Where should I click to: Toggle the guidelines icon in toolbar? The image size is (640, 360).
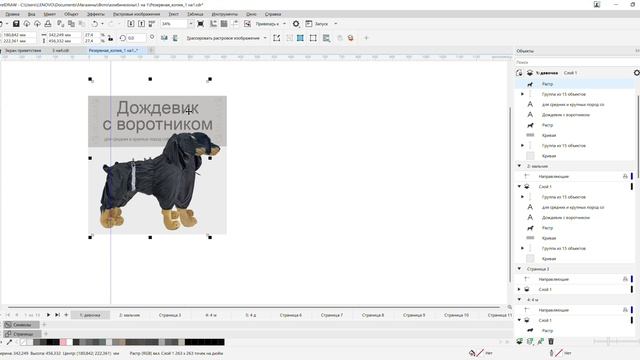pos(235,24)
